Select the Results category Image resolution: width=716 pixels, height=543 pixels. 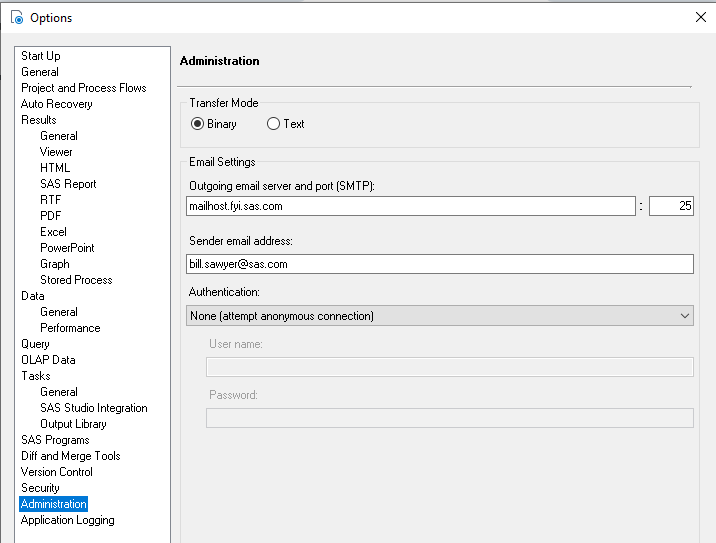pyautogui.click(x=39, y=120)
